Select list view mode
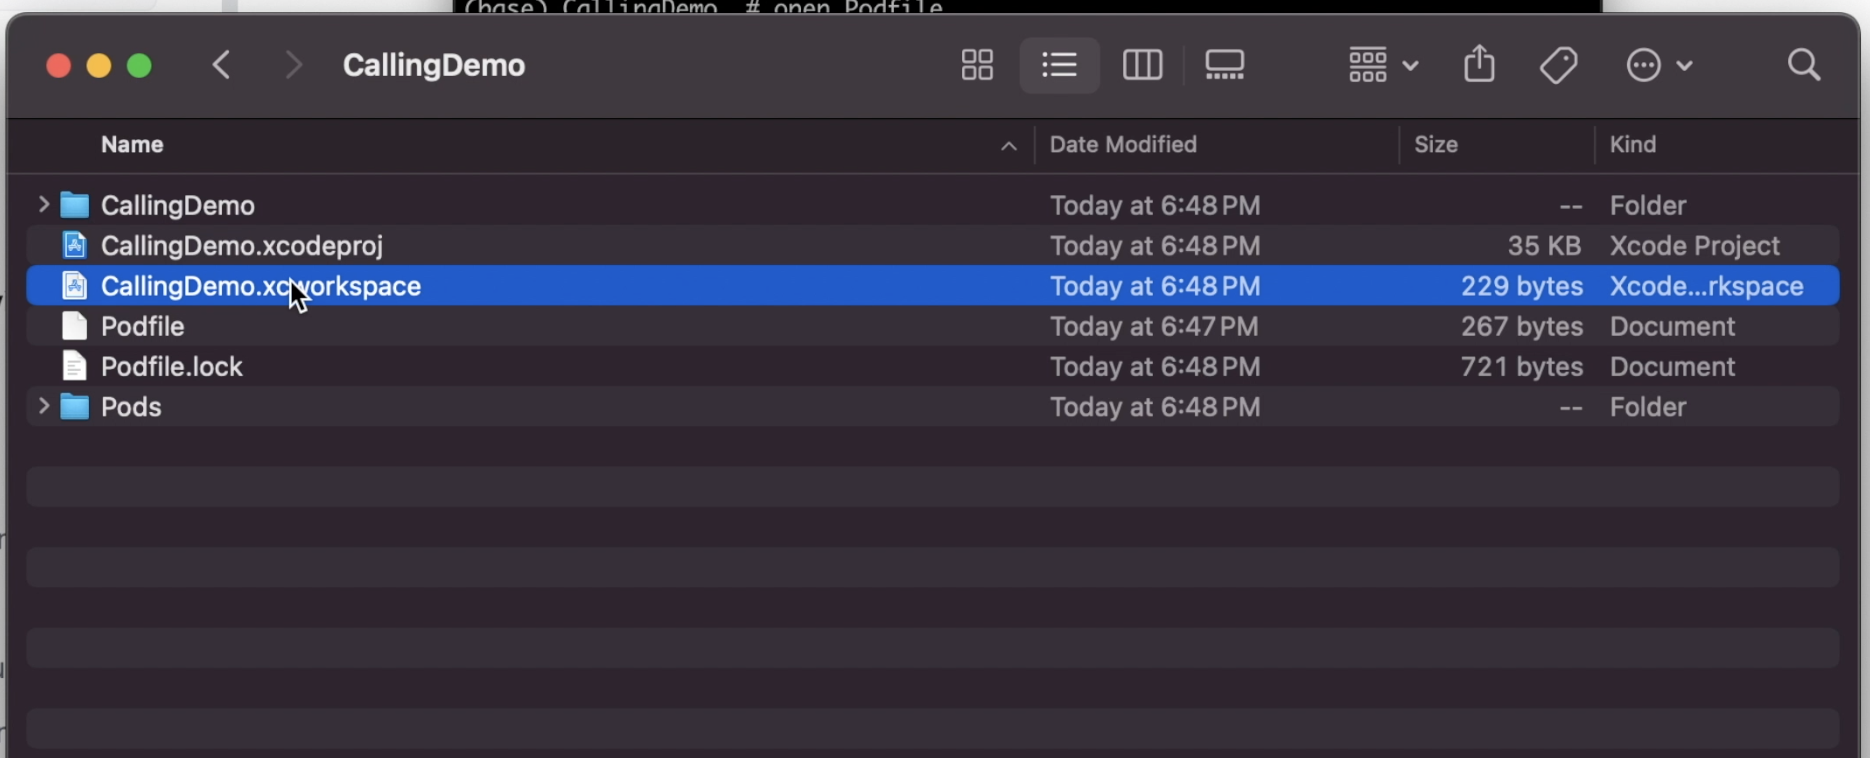The image size is (1870, 758). [x=1059, y=66]
